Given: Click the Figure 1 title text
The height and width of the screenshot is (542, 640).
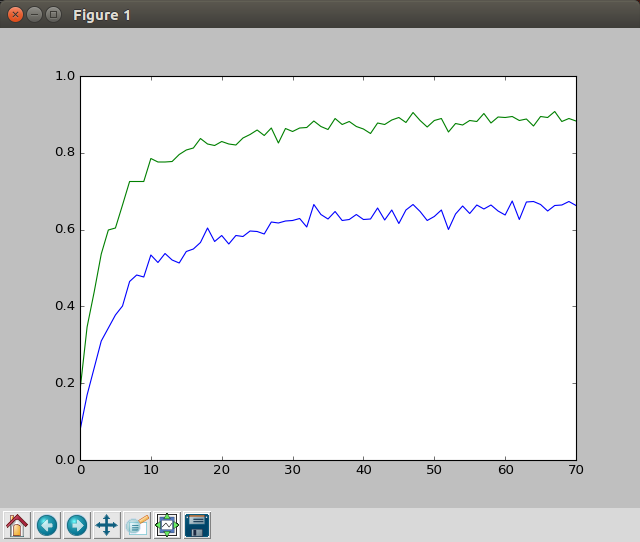Looking at the screenshot, I should tap(102, 16).
